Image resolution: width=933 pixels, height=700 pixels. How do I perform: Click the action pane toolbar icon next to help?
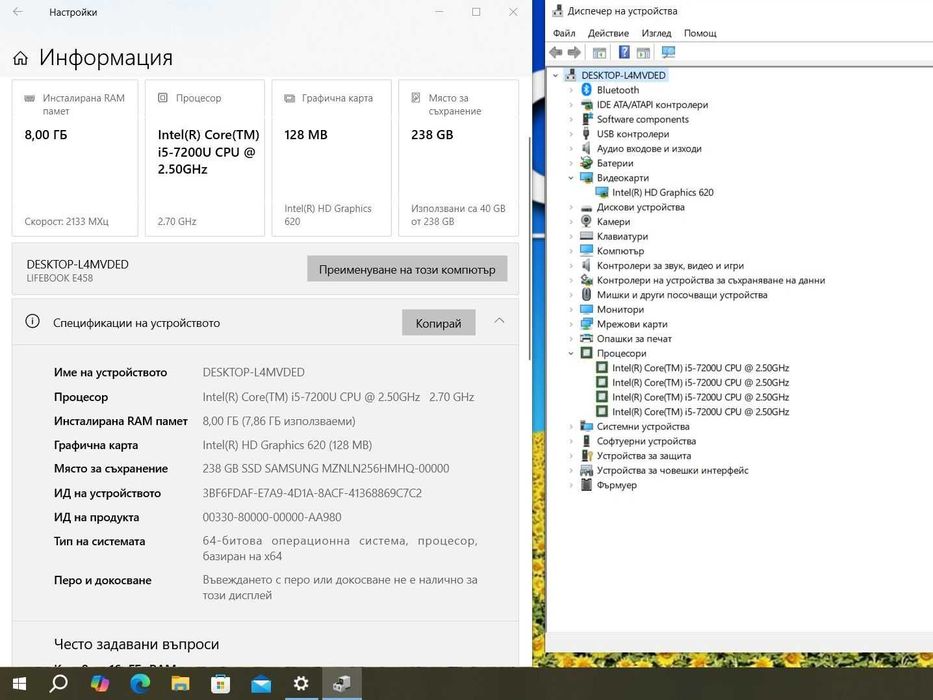[643, 52]
